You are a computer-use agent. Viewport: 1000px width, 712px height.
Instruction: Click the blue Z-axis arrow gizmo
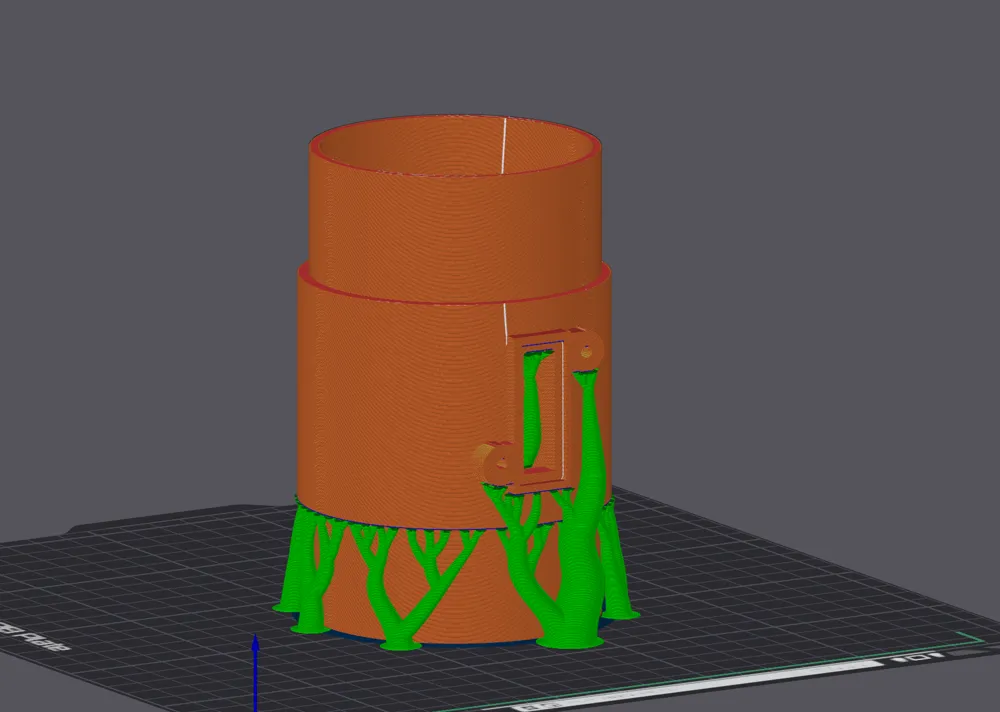tap(255, 672)
